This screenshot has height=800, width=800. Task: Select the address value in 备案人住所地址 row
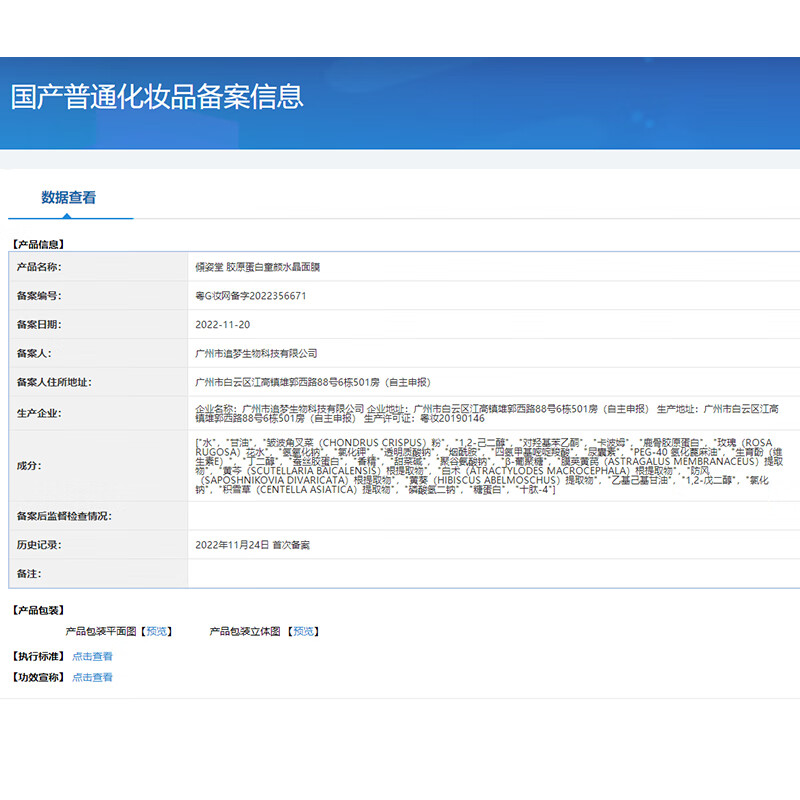coord(313,382)
